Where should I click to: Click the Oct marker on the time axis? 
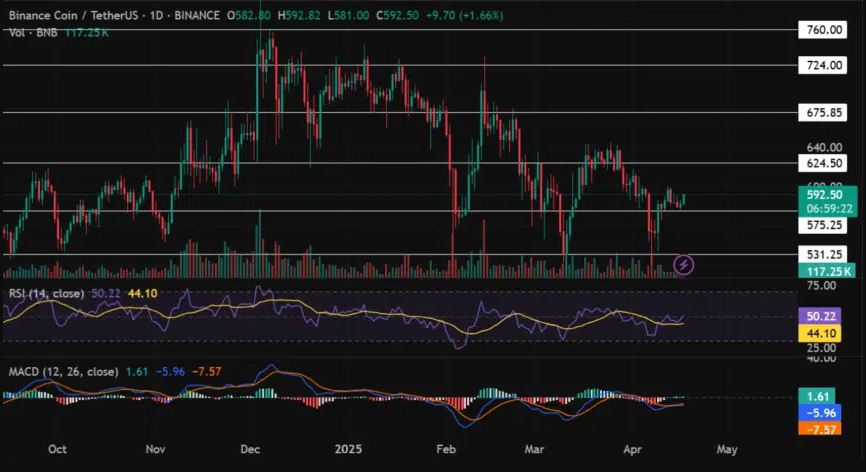(x=57, y=450)
